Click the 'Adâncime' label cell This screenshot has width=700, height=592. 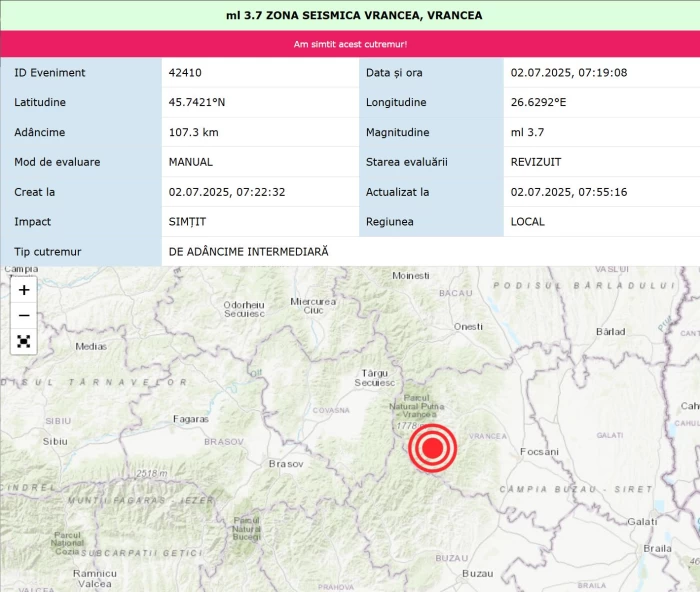click(81, 132)
